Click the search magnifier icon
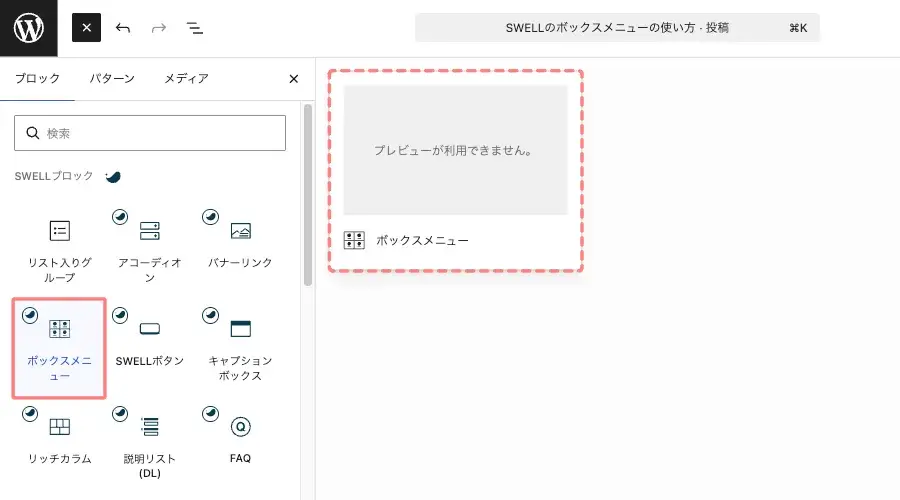Screen dimensions: 900x500 point(33,133)
